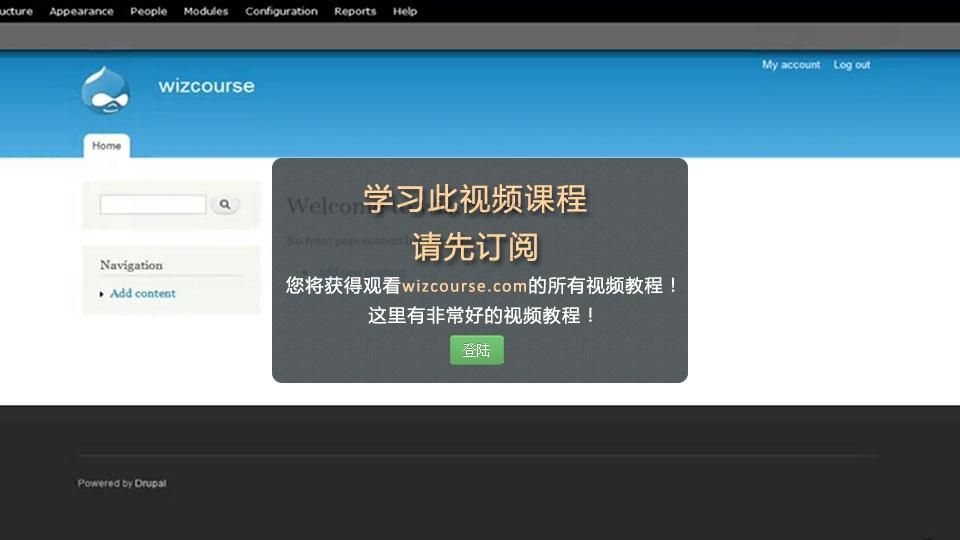Select the Home tab

point(107,146)
